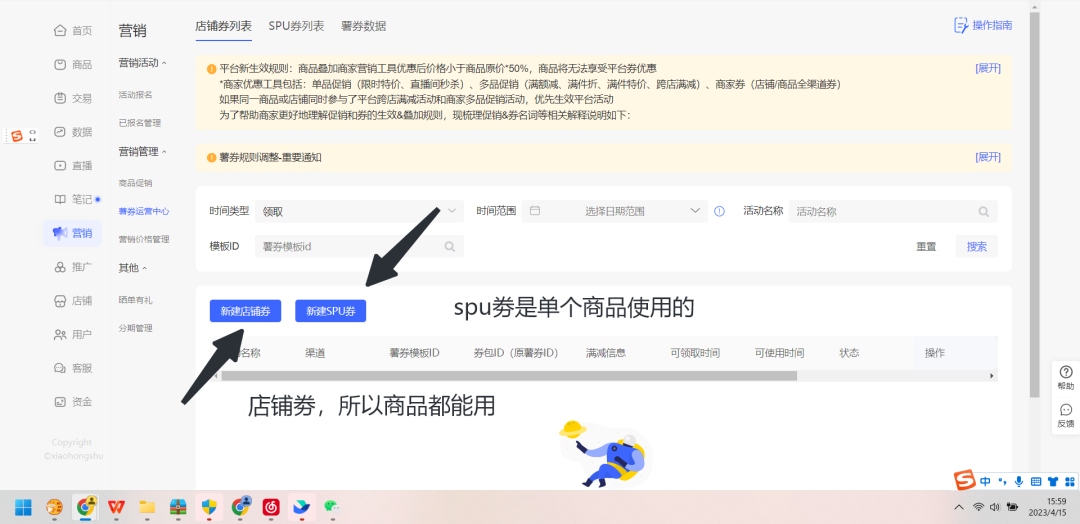Open the 帮助 help widget

[x=1066, y=377]
